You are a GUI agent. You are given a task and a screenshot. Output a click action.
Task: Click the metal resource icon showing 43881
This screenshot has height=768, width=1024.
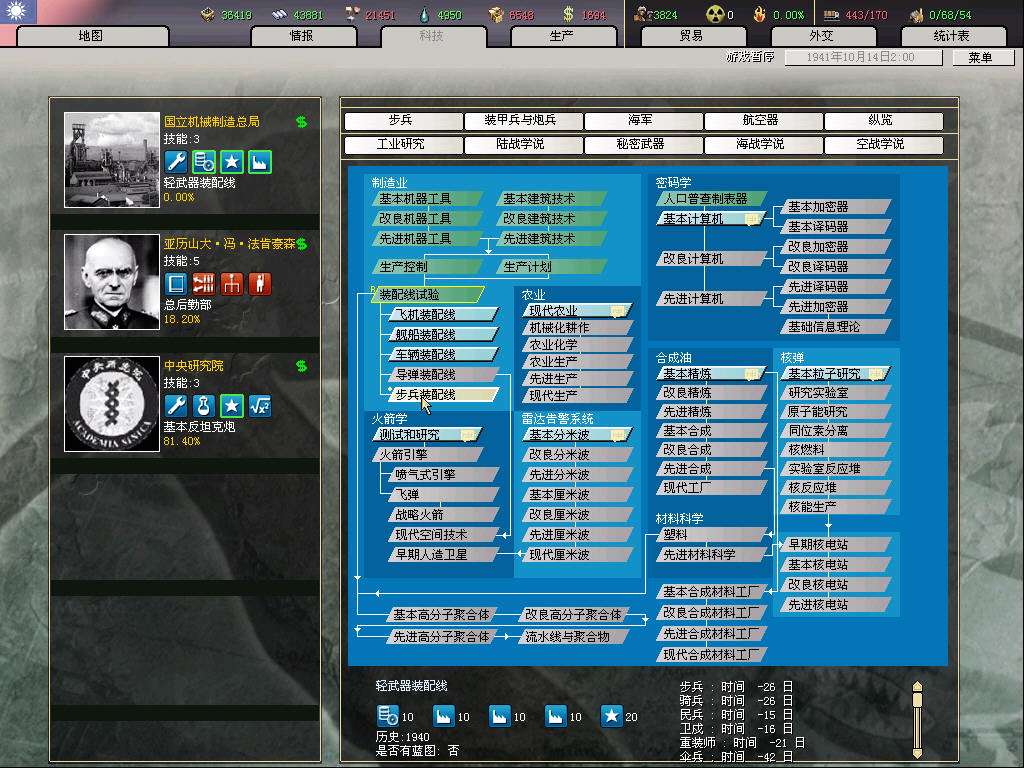(x=280, y=14)
